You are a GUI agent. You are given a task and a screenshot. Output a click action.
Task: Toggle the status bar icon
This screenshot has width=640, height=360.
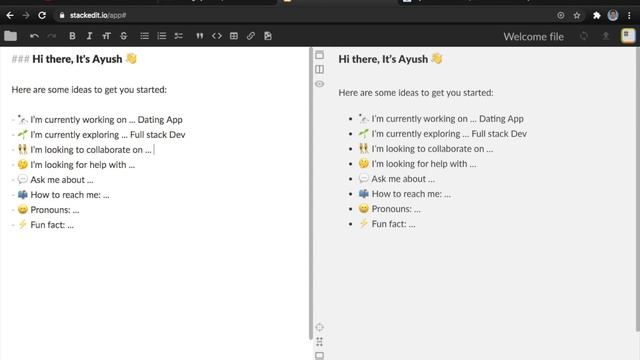(320, 356)
